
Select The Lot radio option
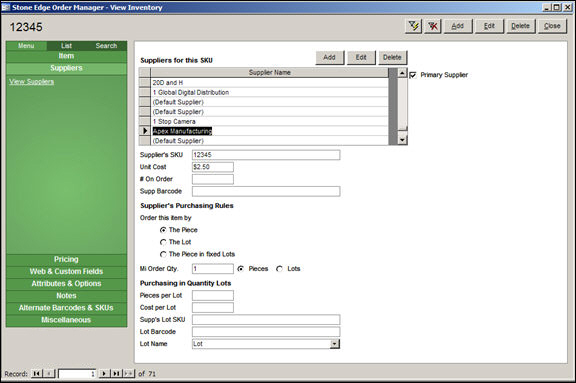tap(163, 242)
